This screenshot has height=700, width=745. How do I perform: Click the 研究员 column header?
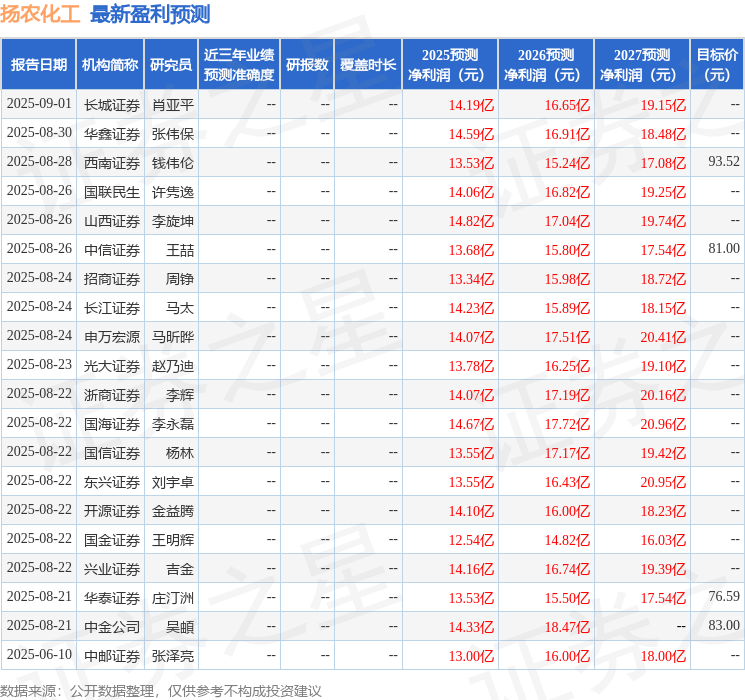(x=171, y=65)
